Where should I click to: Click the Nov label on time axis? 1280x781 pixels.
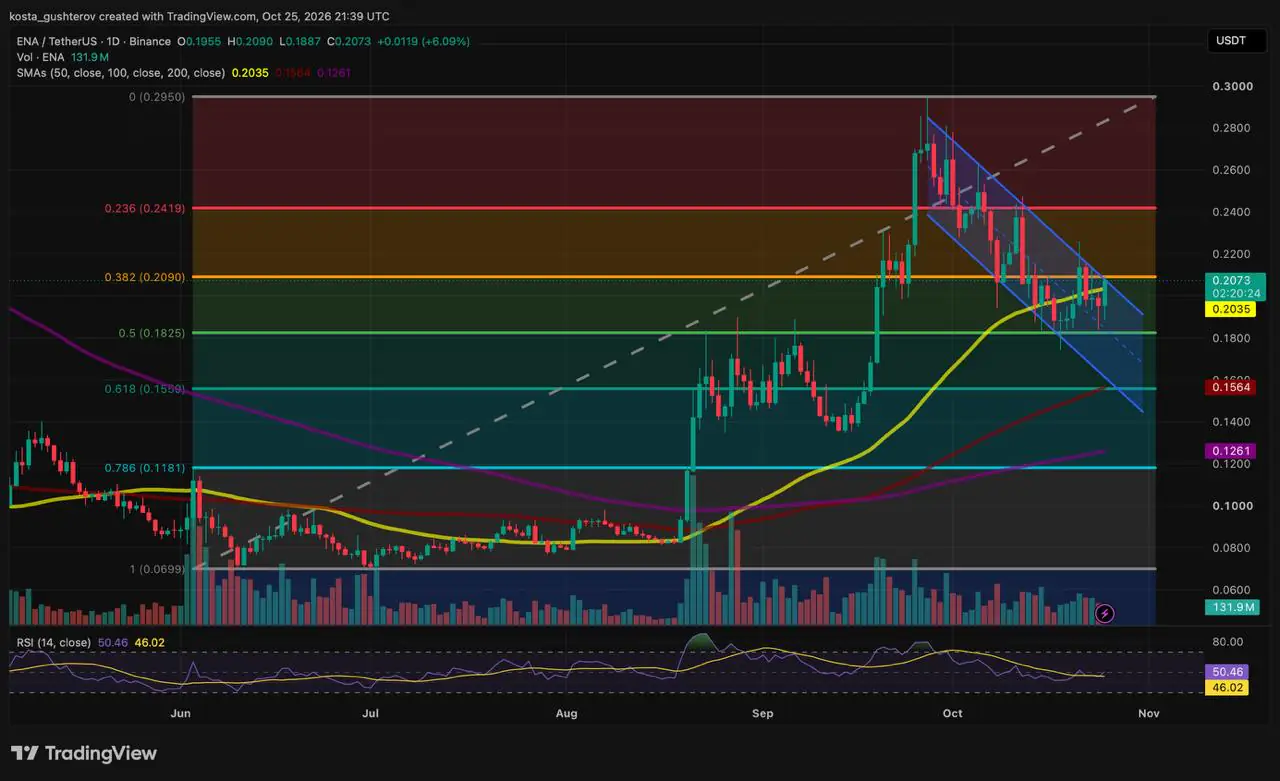[1148, 713]
